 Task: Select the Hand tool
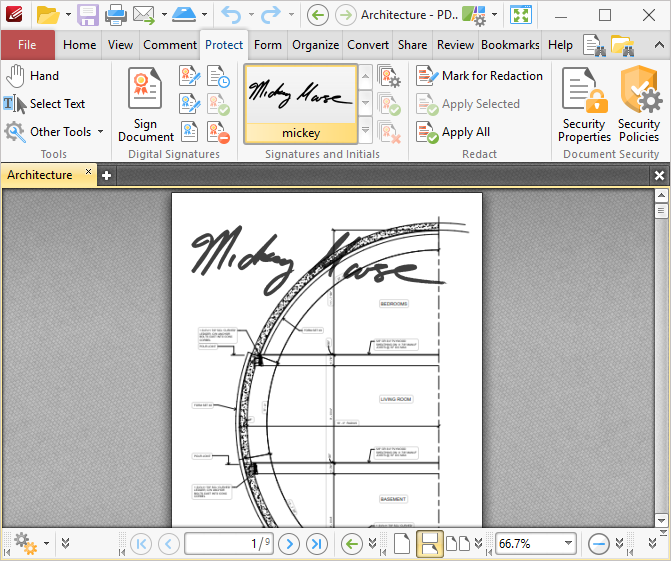coord(32,76)
